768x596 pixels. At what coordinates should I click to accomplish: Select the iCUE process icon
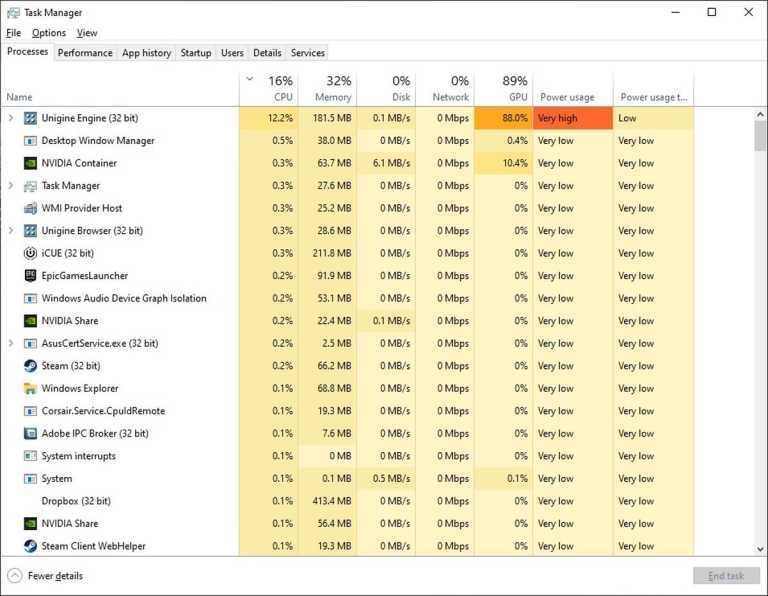pos(30,253)
